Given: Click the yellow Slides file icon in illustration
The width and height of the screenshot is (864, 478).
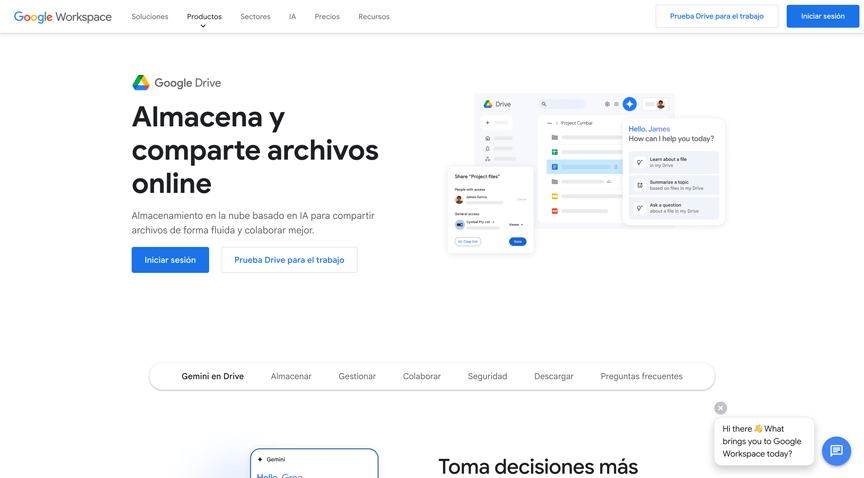Looking at the screenshot, I should click(554, 196).
